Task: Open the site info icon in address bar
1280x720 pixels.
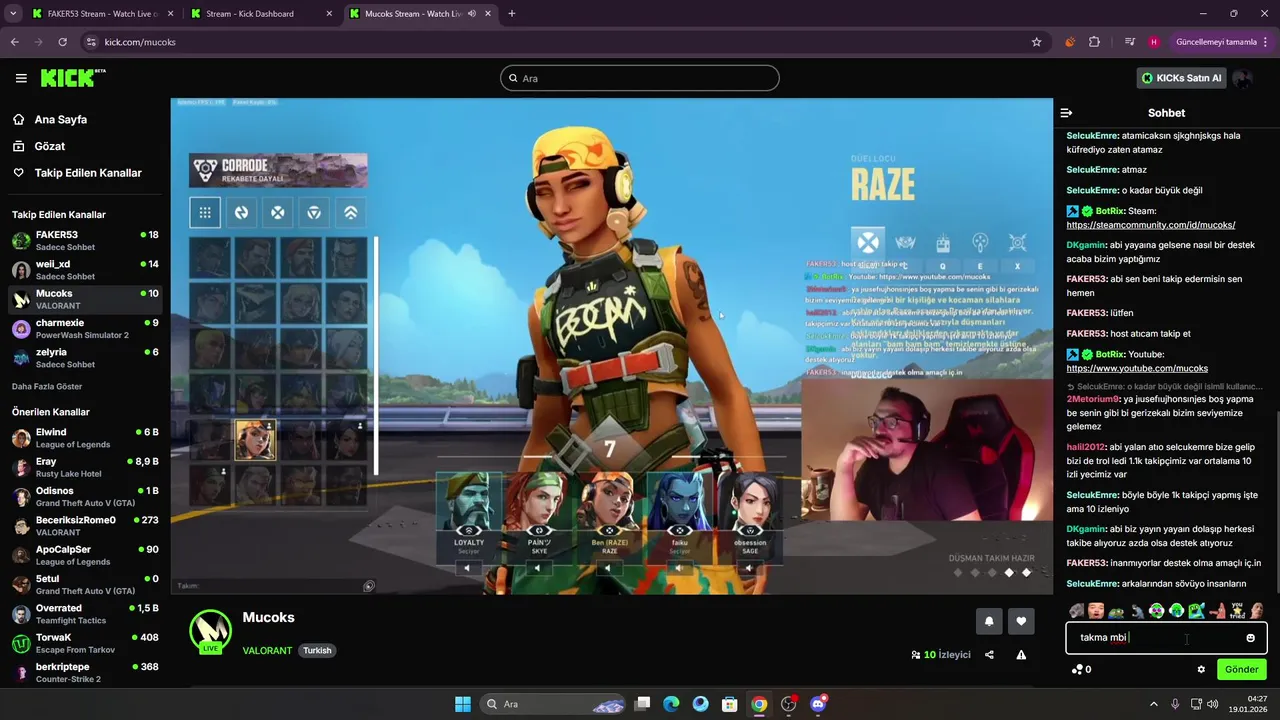Action: pyautogui.click(x=91, y=42)
